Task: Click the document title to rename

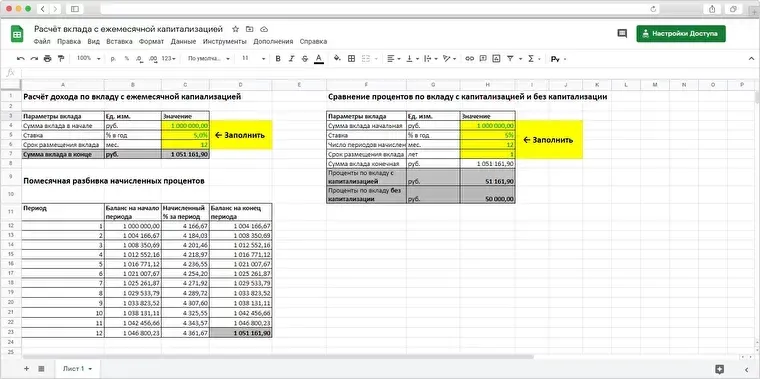Action: click(128, 29)
